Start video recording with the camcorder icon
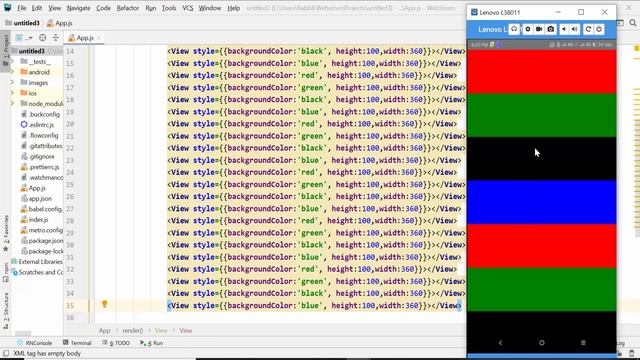Viewport: 640px width, 360px height. coord(539,29)
